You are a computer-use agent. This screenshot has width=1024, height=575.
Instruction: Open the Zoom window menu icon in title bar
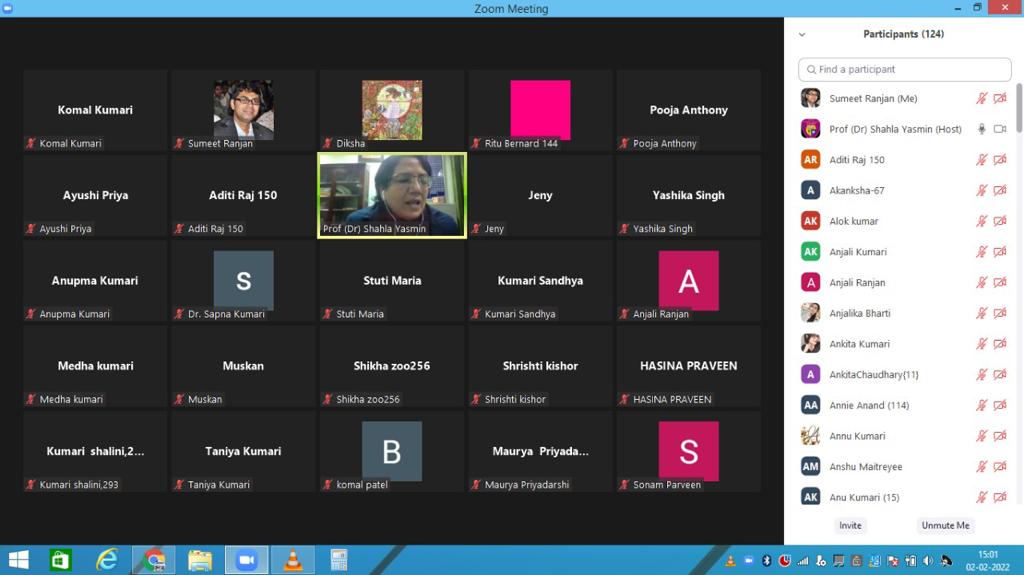point(8,8)
